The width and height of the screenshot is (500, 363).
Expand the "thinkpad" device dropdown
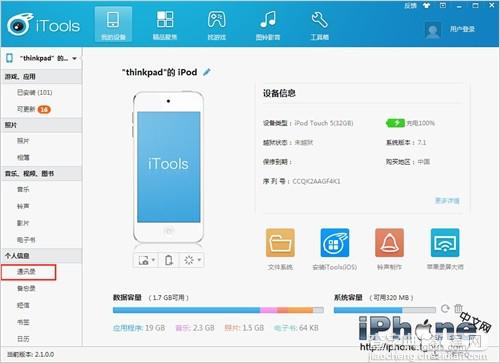click(75, 59)
